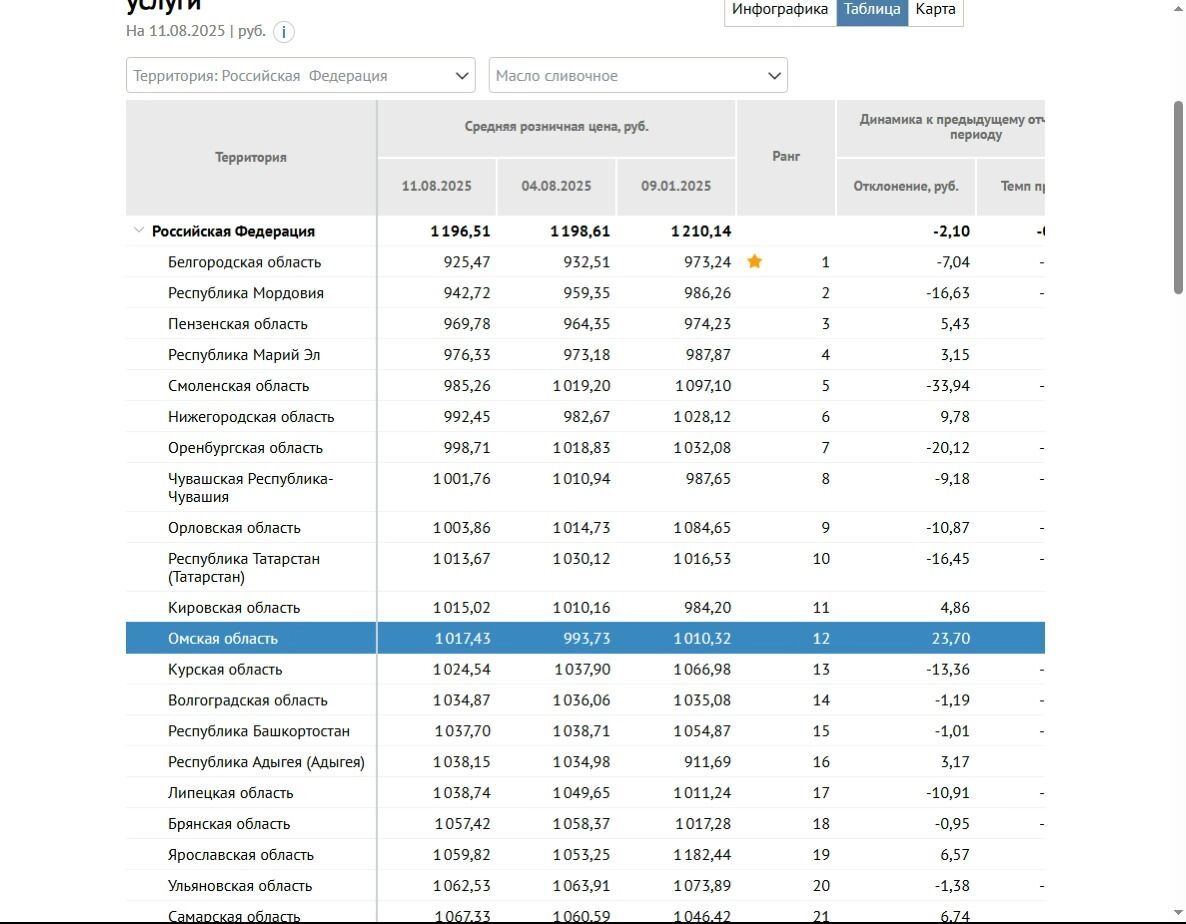Screen dimensions: 1186x924
Task: Click the 09.01.2025 column header
Action: coord(676,187)
